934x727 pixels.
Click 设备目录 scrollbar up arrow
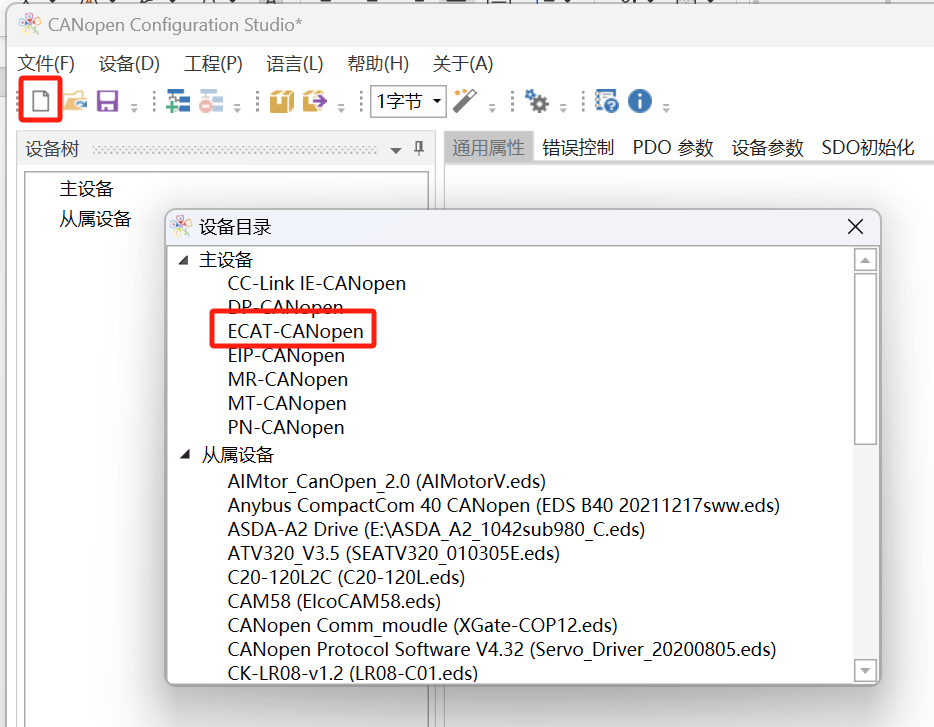tap(865, 260)
